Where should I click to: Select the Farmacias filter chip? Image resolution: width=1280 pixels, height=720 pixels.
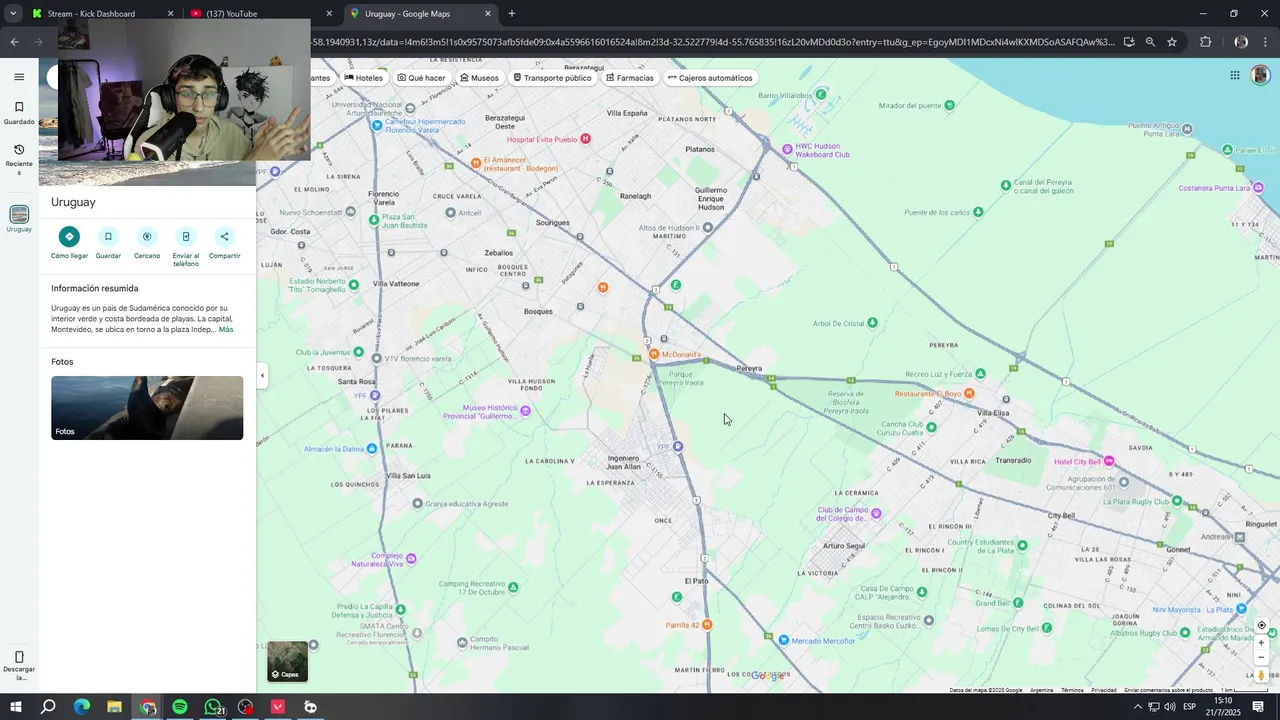(x=629, y=78)
